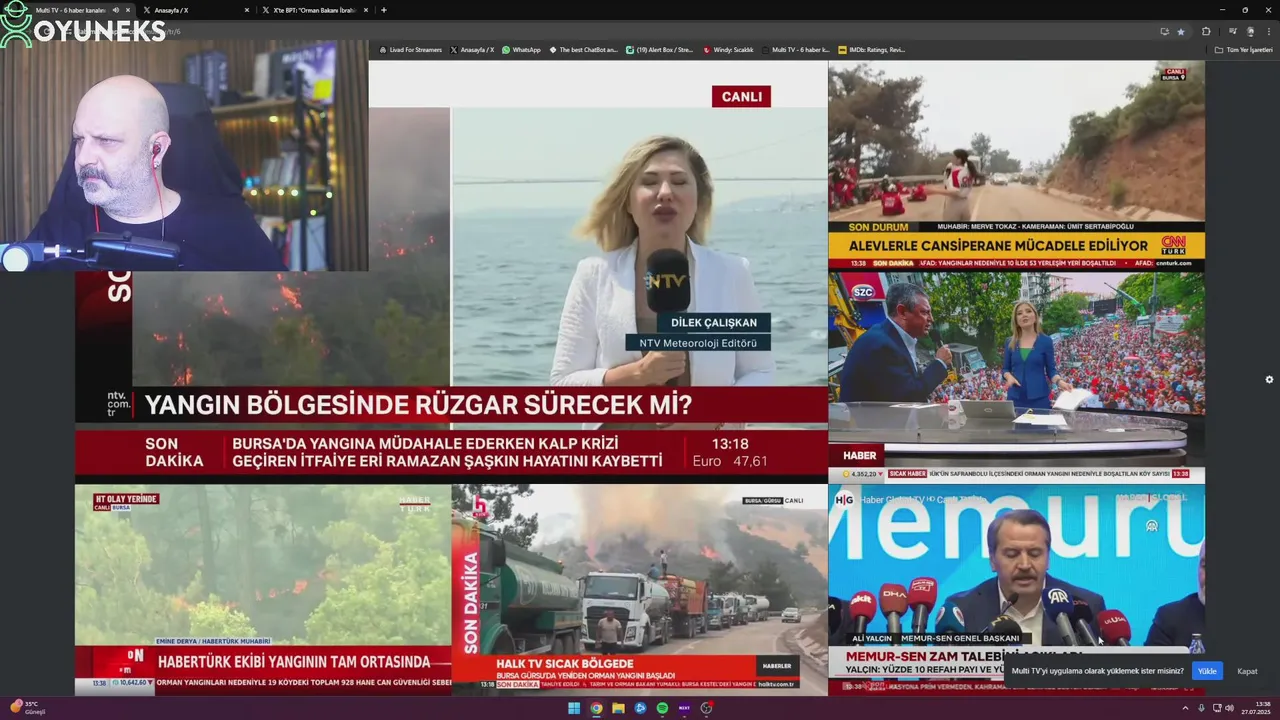The width and height of the screenshot is (1280, 720).
Task: Open the Multi TV - 6 haber bookmark
Action: click(795, 49)
